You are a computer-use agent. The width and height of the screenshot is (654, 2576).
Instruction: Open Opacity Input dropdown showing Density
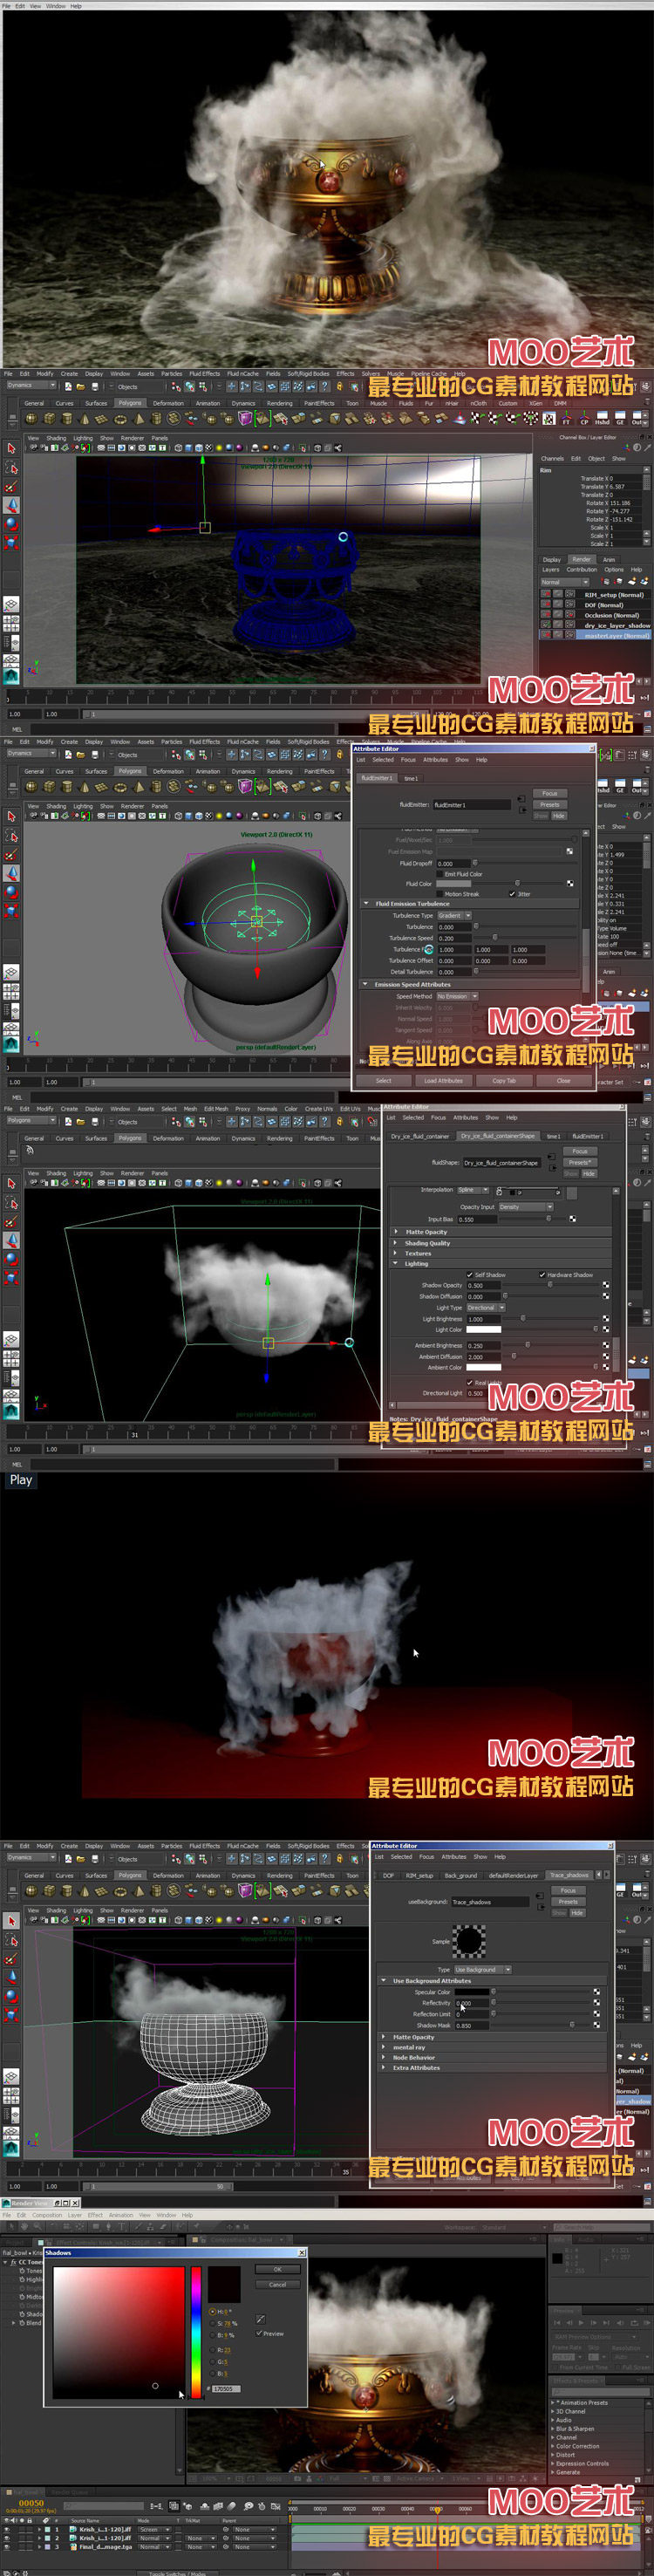525,1206
